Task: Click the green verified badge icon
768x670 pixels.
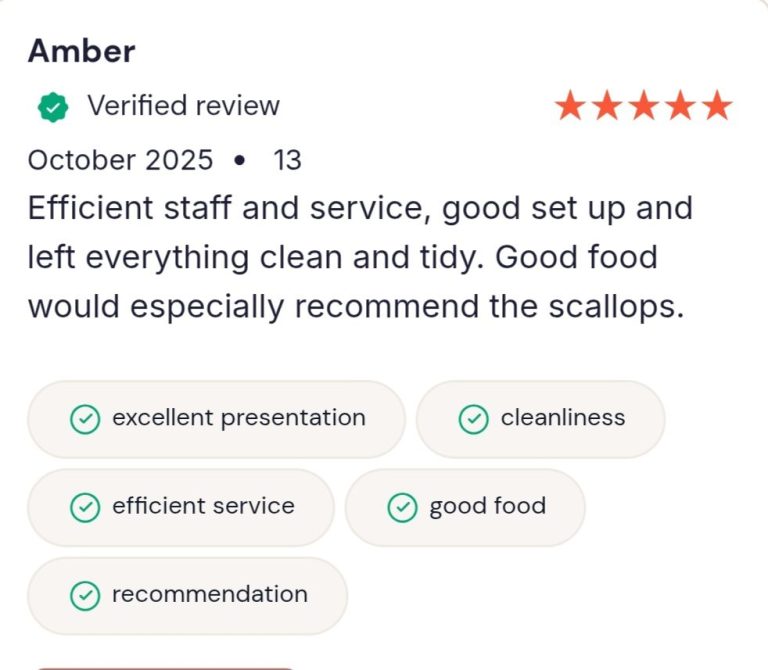Action: coord(52,107)
